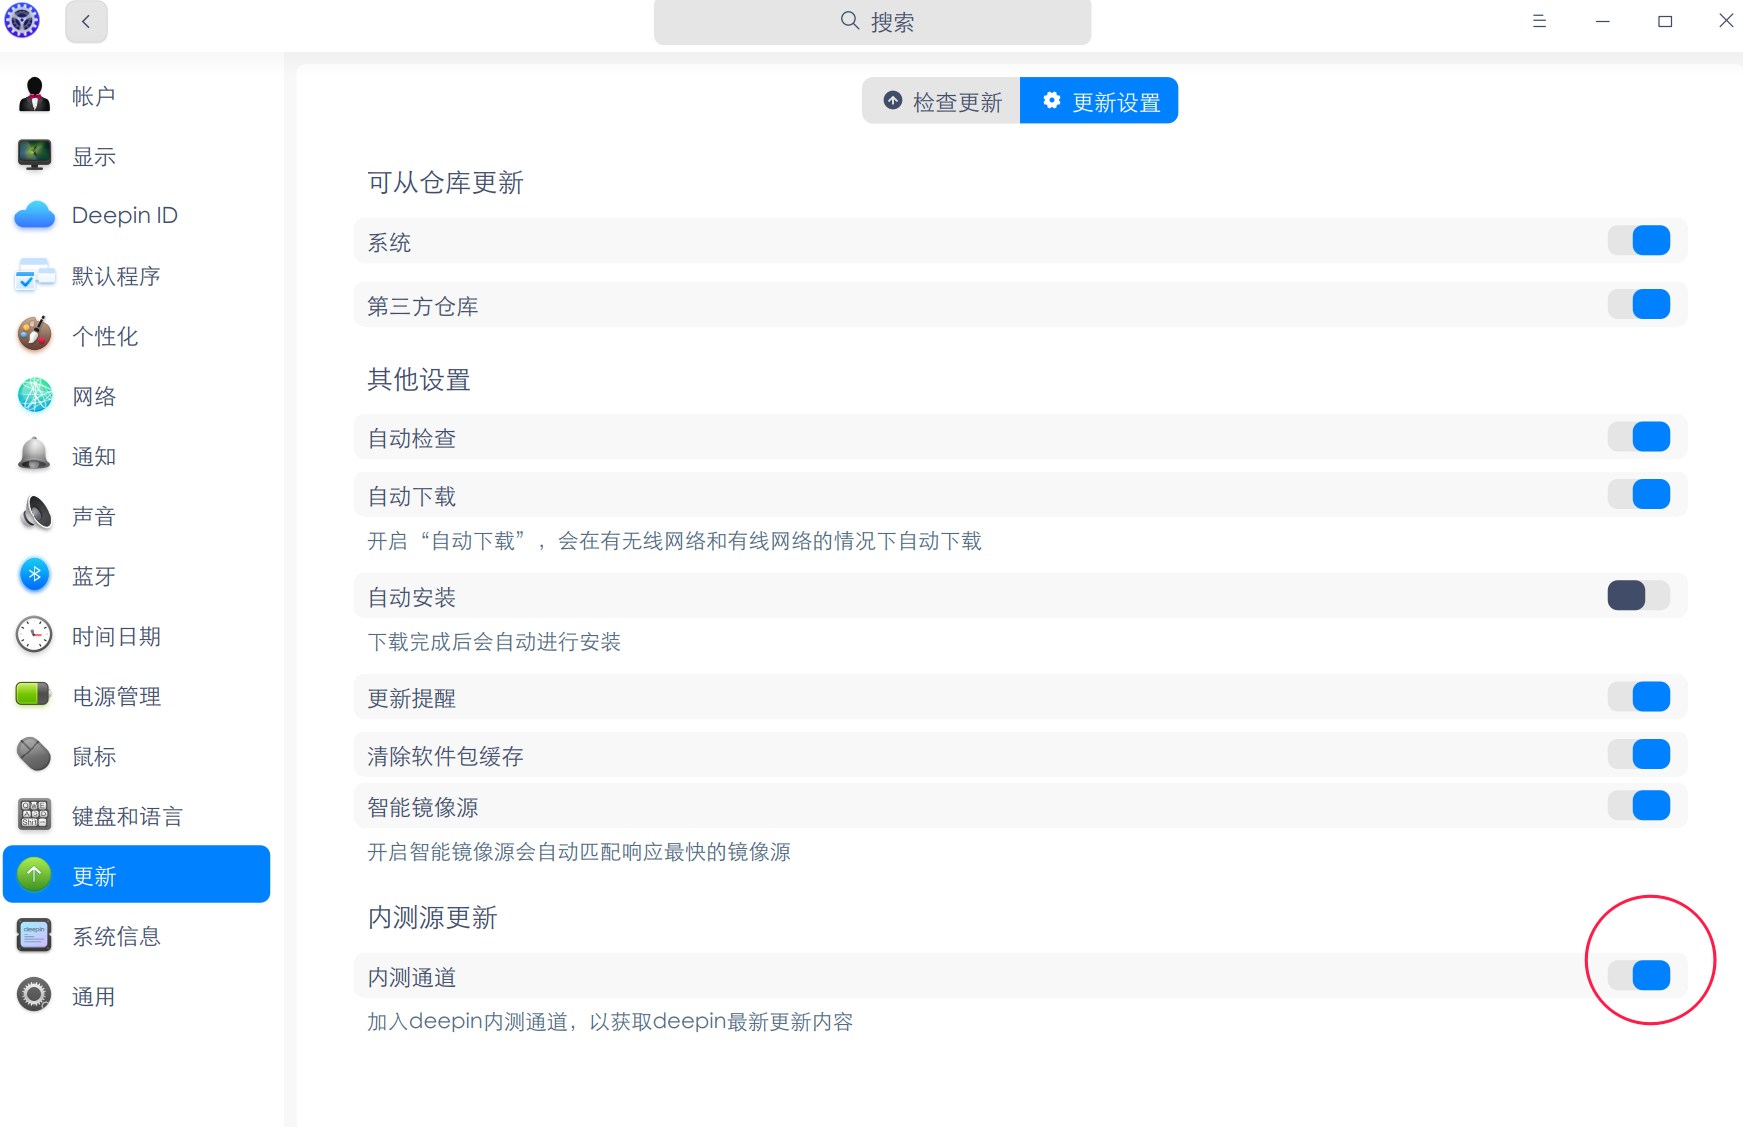Open the 键盘和语言 settings page
This screenshot has width=1743, height=1127.
(x=137, y=815)
